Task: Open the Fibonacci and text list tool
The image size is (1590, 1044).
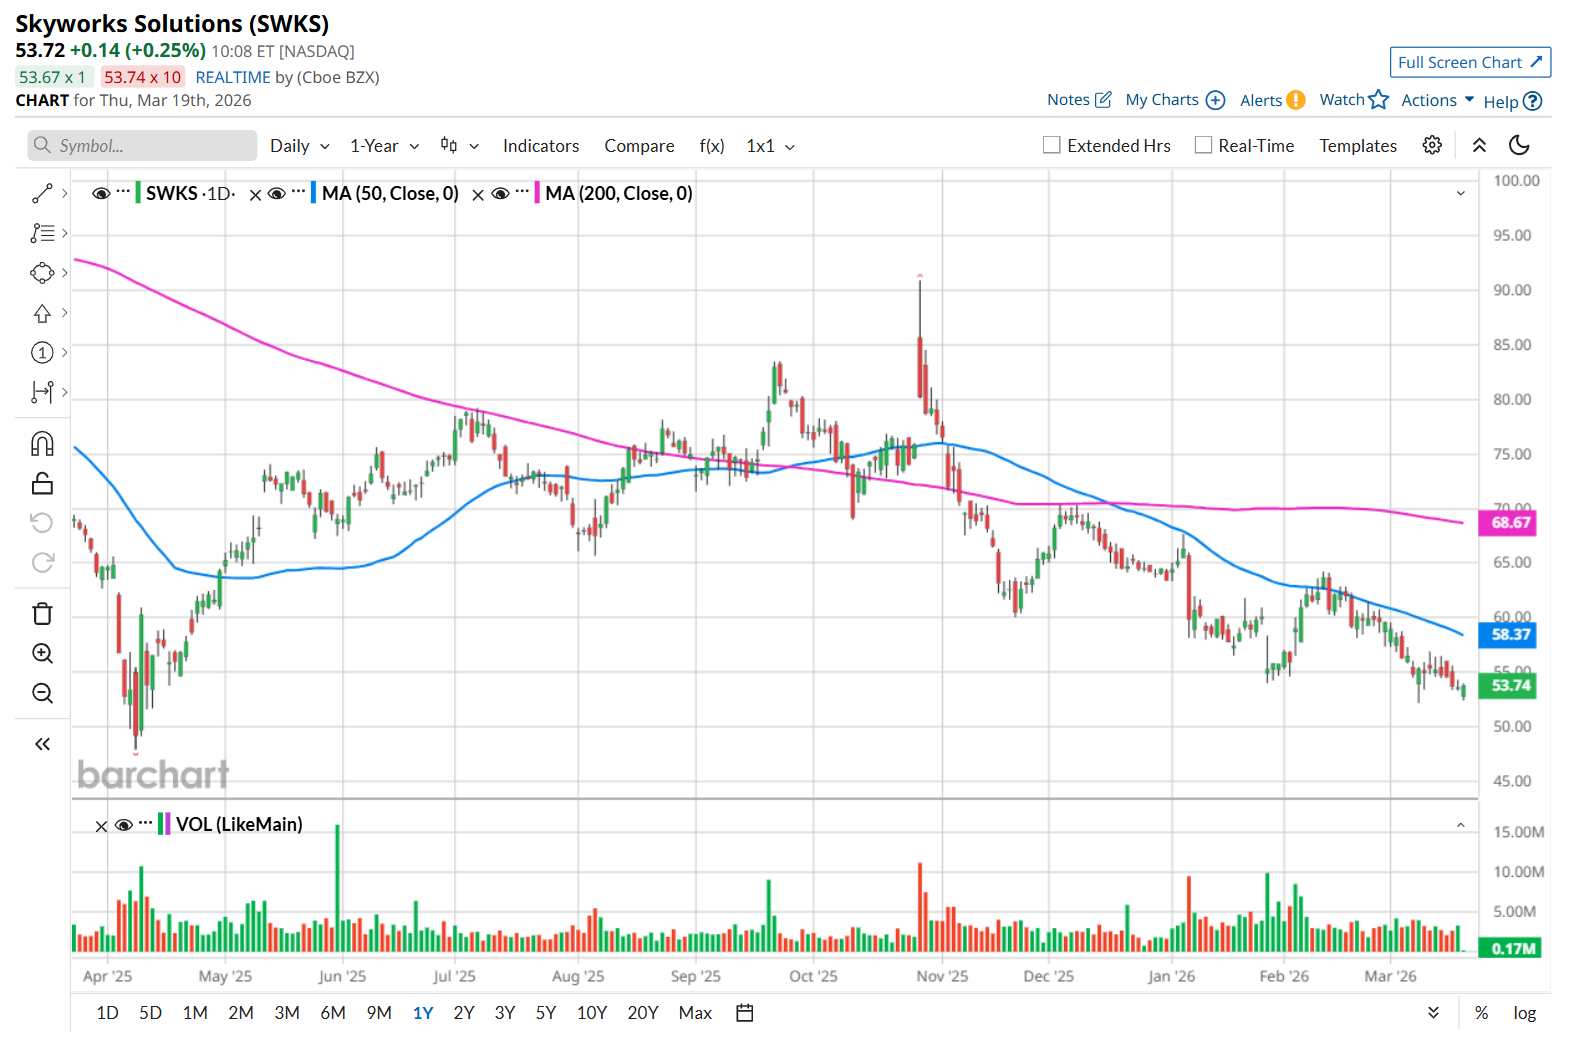Action: [x=42, y=233]
